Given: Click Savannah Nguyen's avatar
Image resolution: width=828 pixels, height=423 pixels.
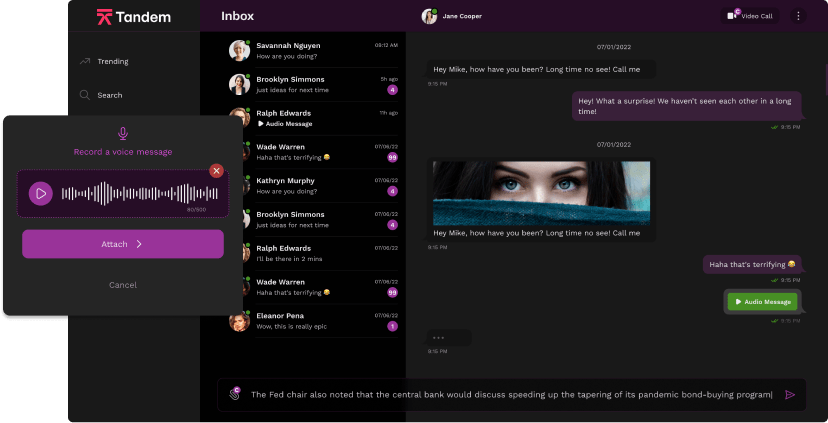Looking at the screenshot, I should pos(239,51).
